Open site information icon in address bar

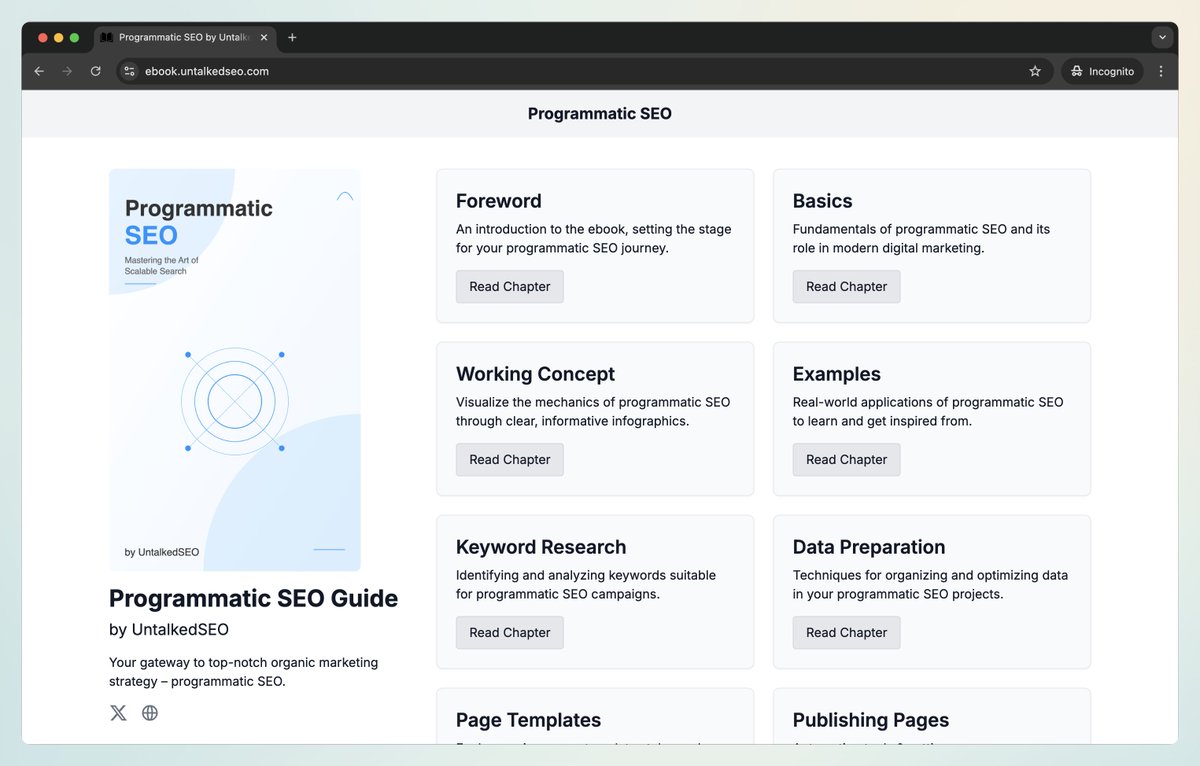click(x=129, y=71)
